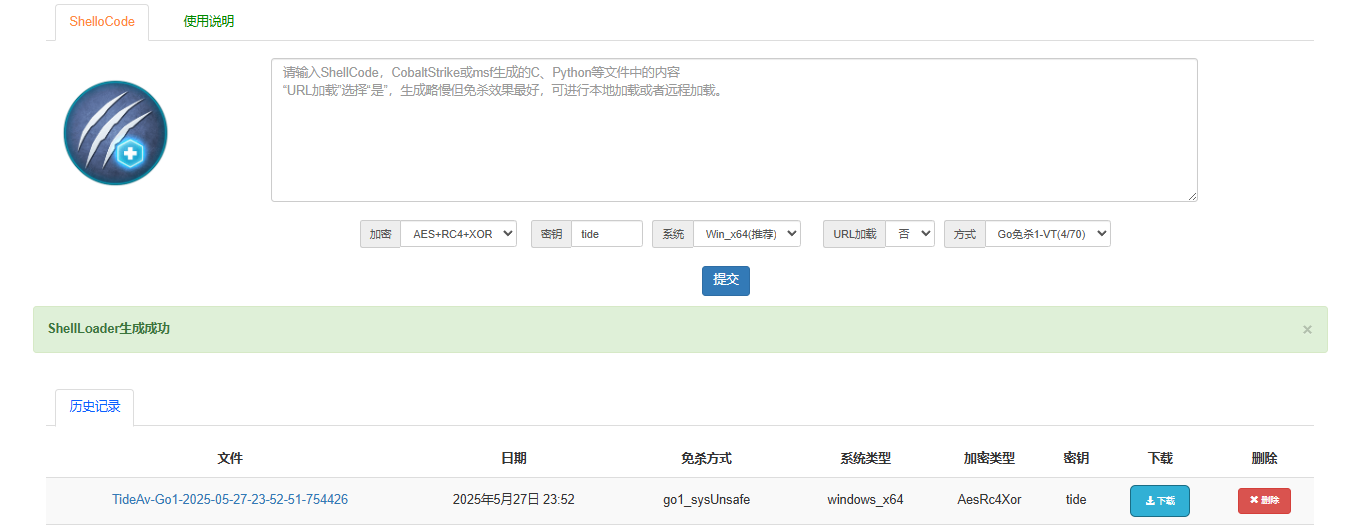Viewport: 1357px width, 528px height.
Task: Click the 密钥 key input field
Action: [606, 234]
